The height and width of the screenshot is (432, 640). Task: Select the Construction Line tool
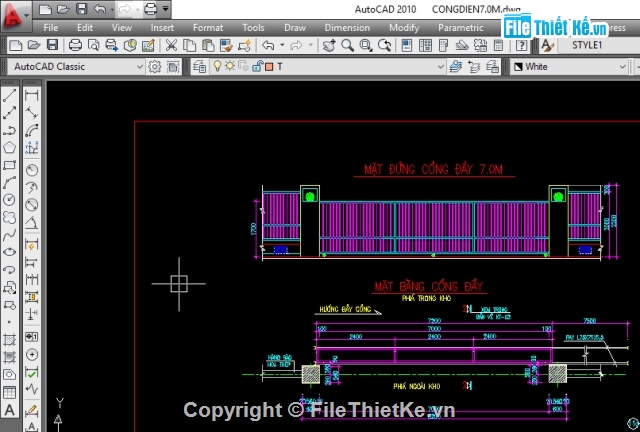(x=9, y=113)
